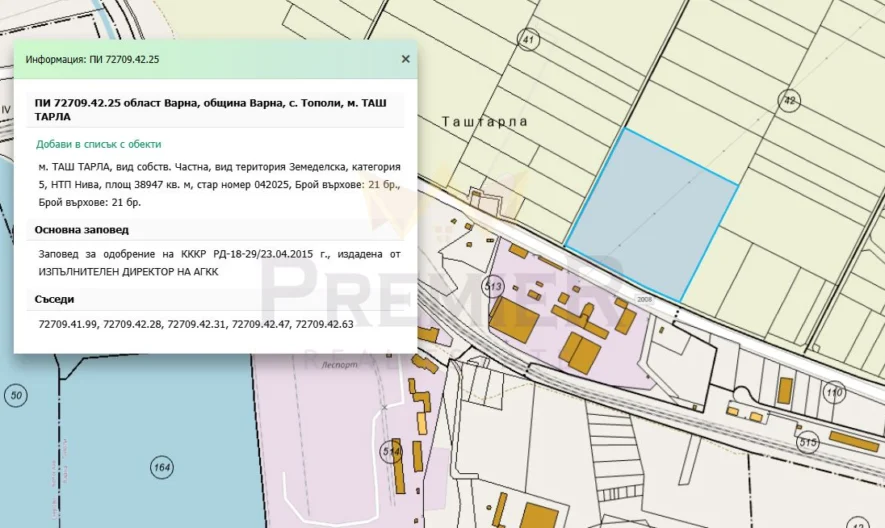Open neighbor parcel 72709.42.47
The height and width of the screenshot is (528, 885).
pos(260,325)
